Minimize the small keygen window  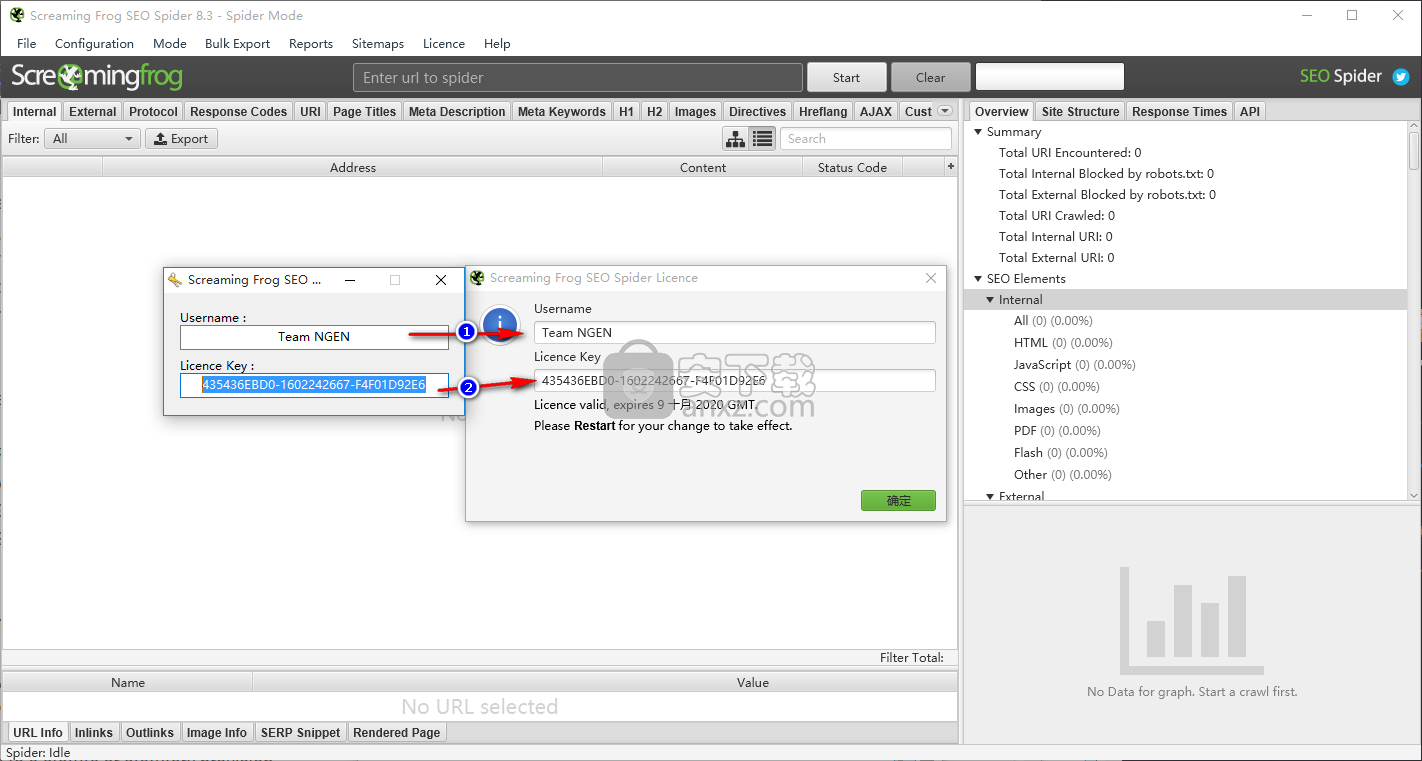tap(351, 280)
